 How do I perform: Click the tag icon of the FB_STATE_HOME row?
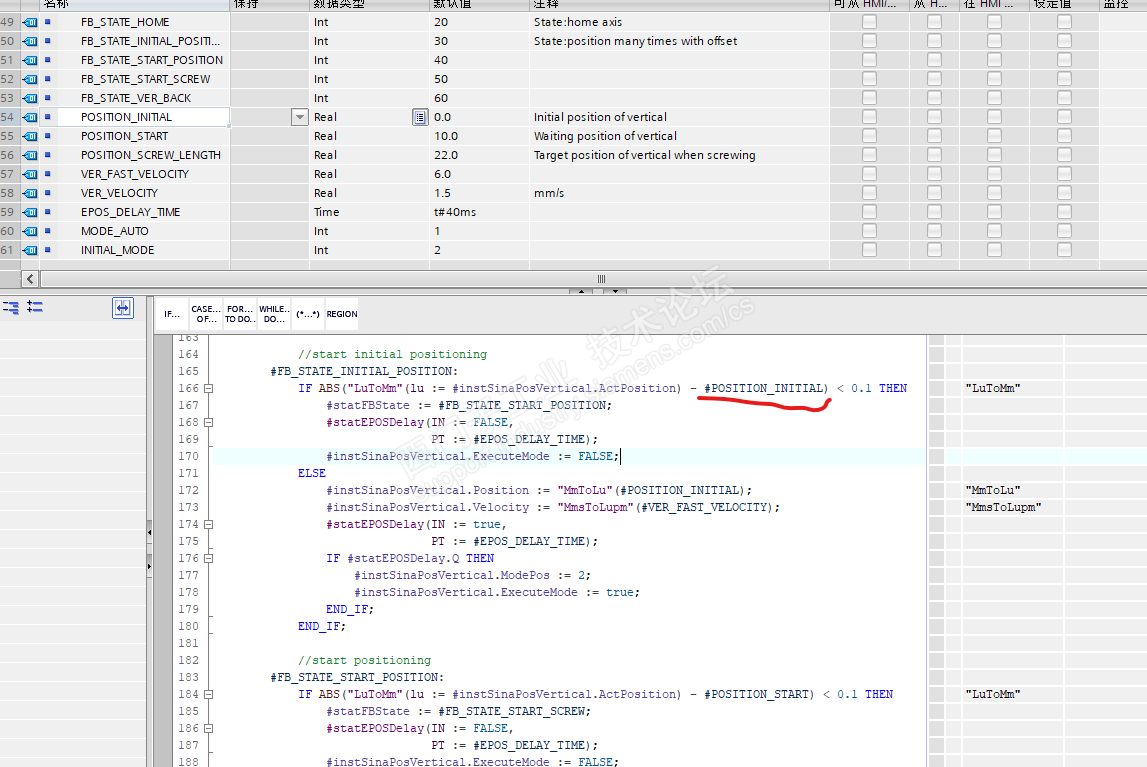tap(30, 22)
